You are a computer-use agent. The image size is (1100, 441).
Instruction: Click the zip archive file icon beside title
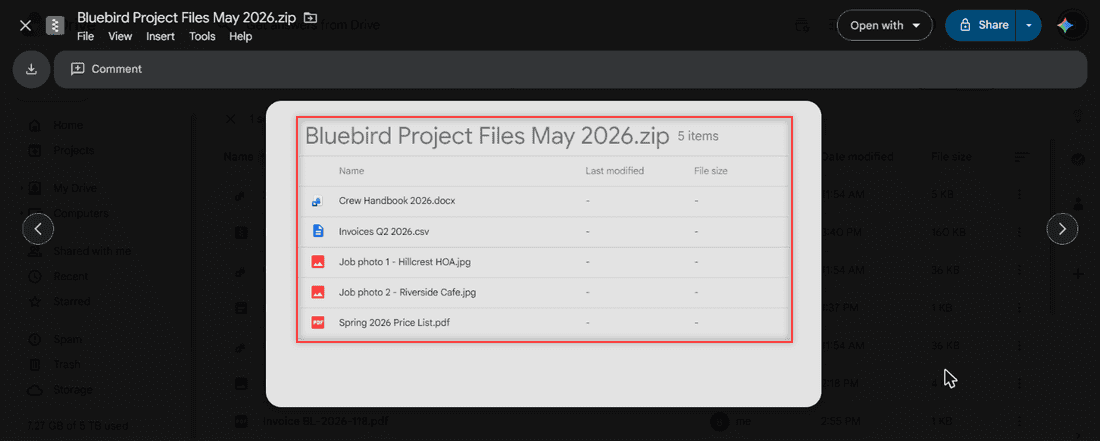pos(55,26)
